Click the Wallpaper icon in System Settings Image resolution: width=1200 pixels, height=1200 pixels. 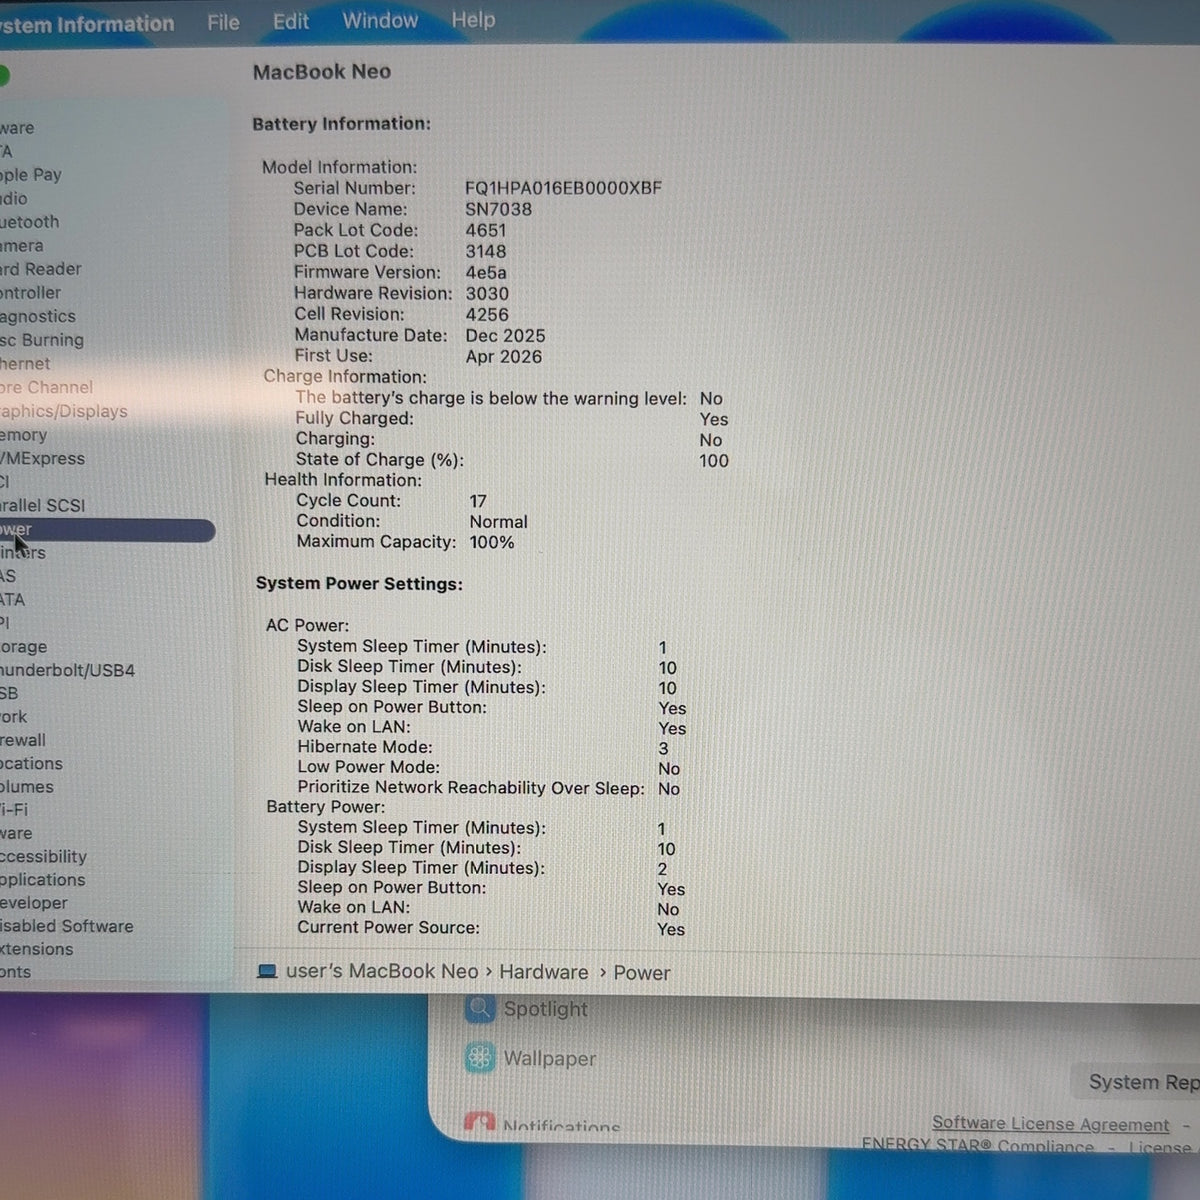click(480, 1057)
